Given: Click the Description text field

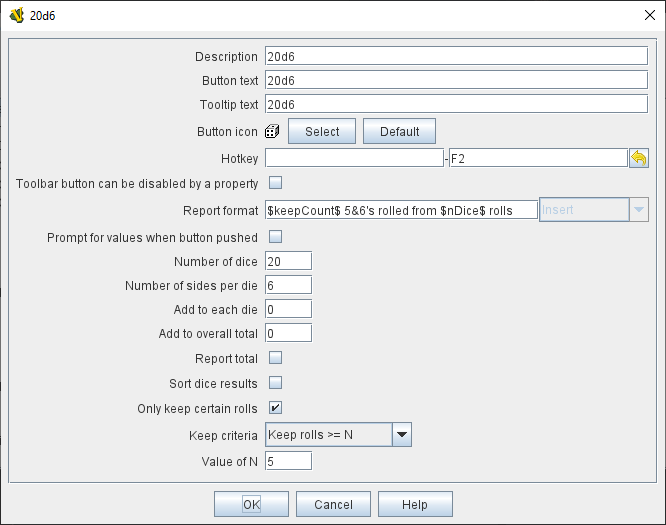Looking at the screenshot, I should tap(456, 56).
